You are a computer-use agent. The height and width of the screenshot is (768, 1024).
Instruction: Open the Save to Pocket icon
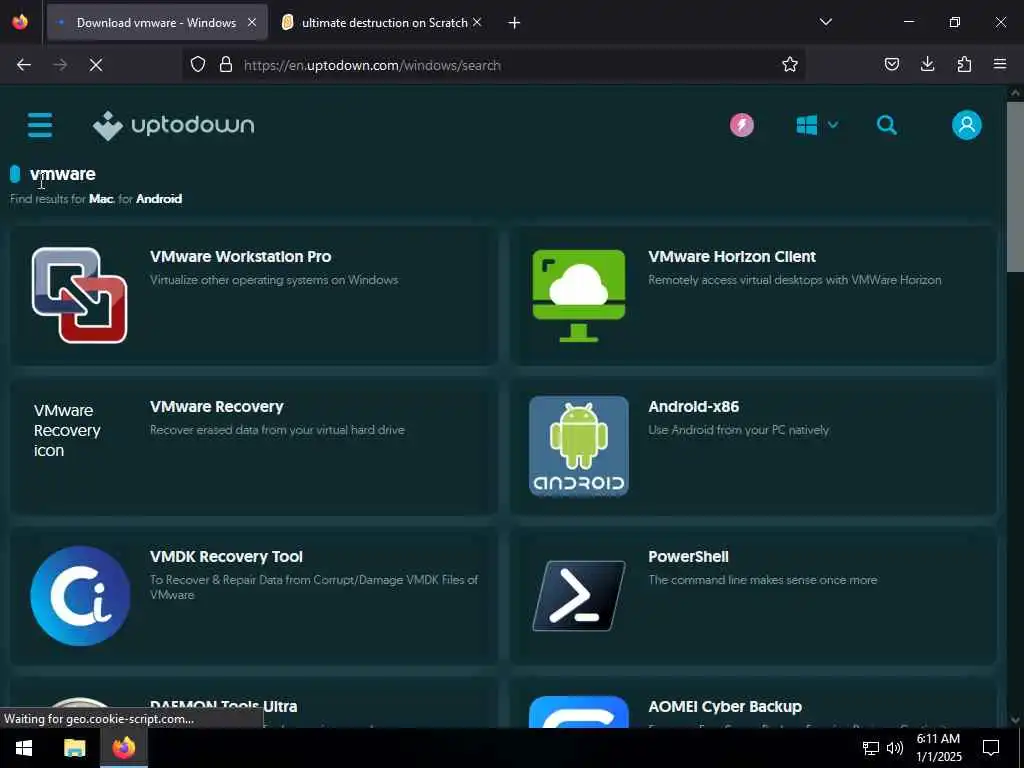[x=891, y=65]
